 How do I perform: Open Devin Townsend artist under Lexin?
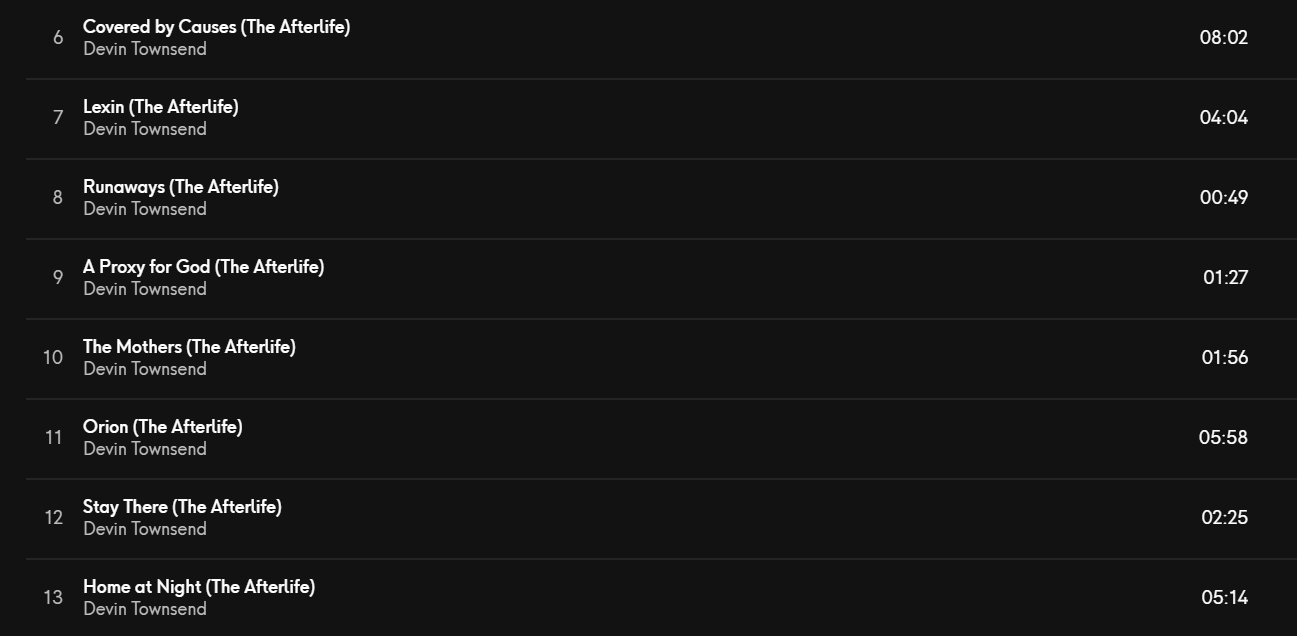point(145,129)
